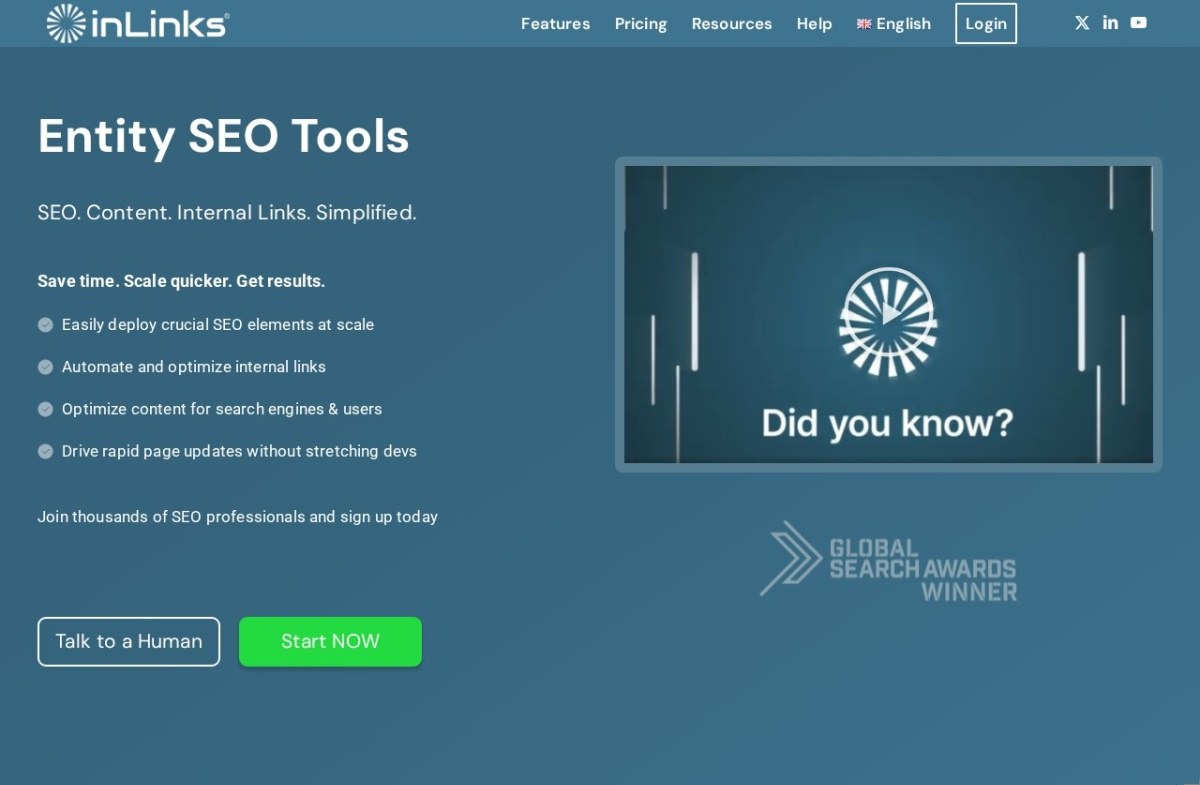Image resolution: width=1200 pixels, height=785 pixels.
Task: Open the Pricing page
Action: click(641, 24)
